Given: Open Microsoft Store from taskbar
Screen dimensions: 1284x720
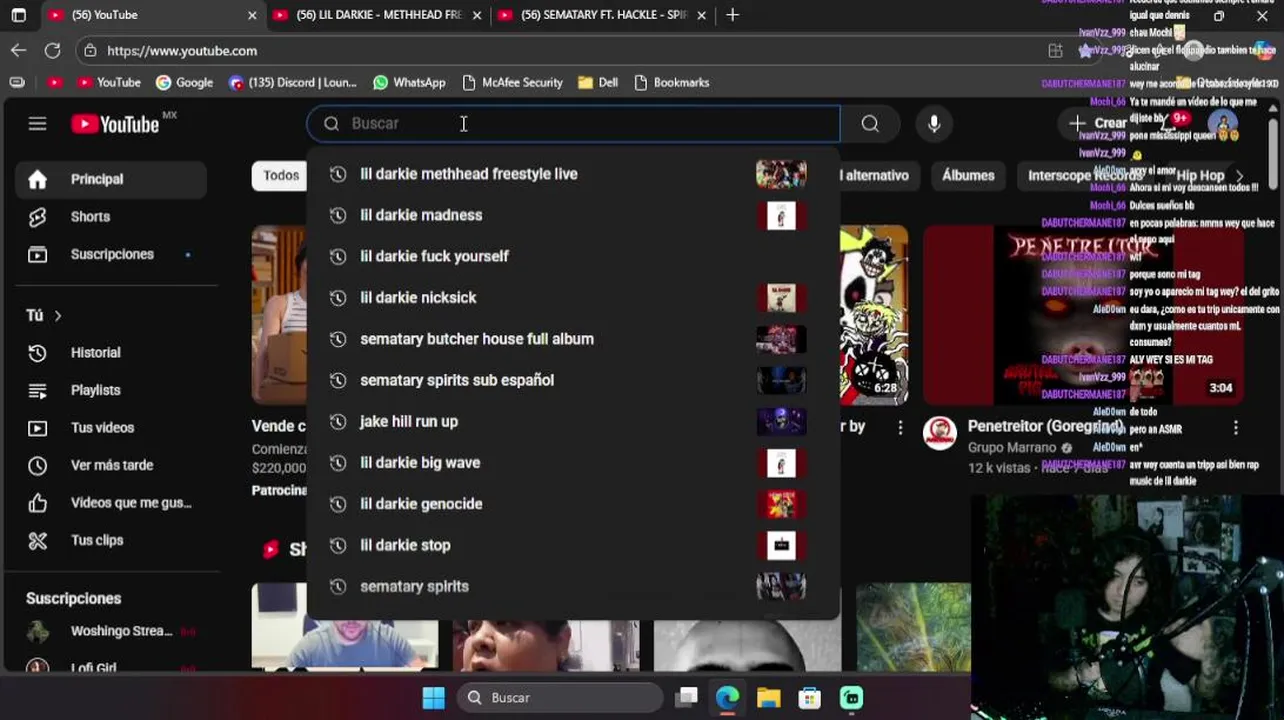Looking at the screenshot, I should pyautogui.click(x=809, y=698).
